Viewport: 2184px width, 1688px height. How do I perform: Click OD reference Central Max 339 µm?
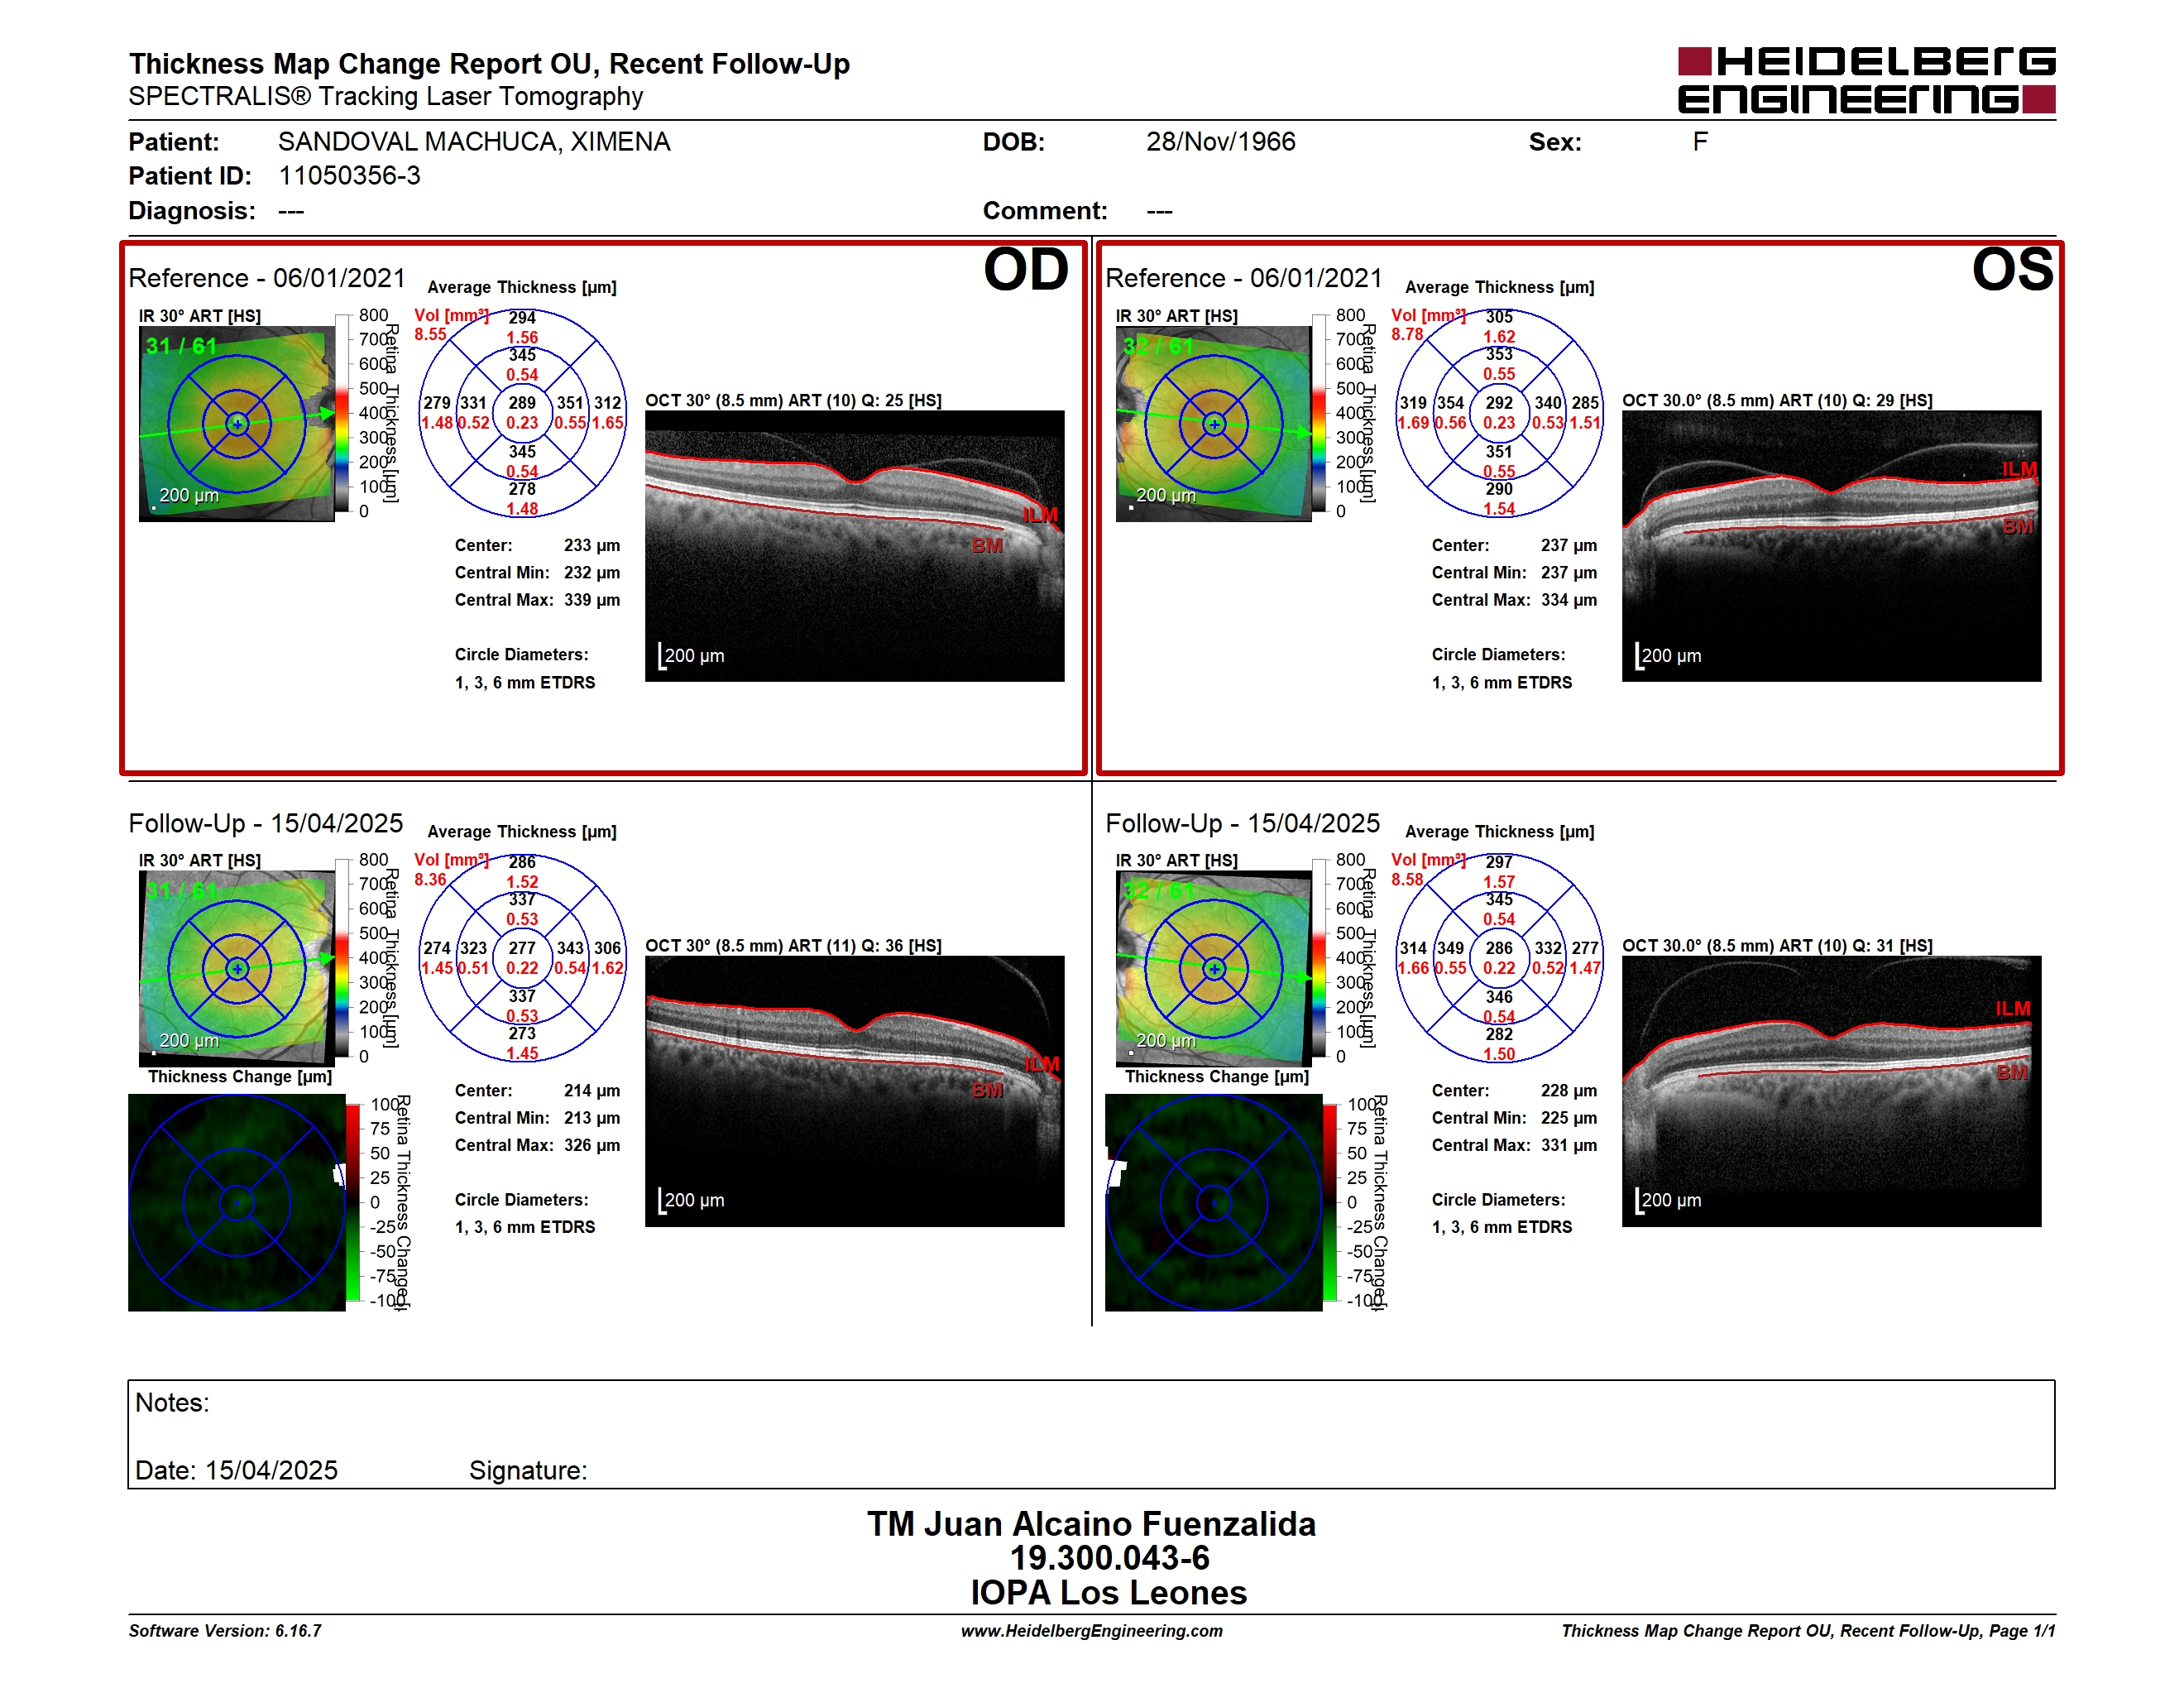tap(592, 600)
